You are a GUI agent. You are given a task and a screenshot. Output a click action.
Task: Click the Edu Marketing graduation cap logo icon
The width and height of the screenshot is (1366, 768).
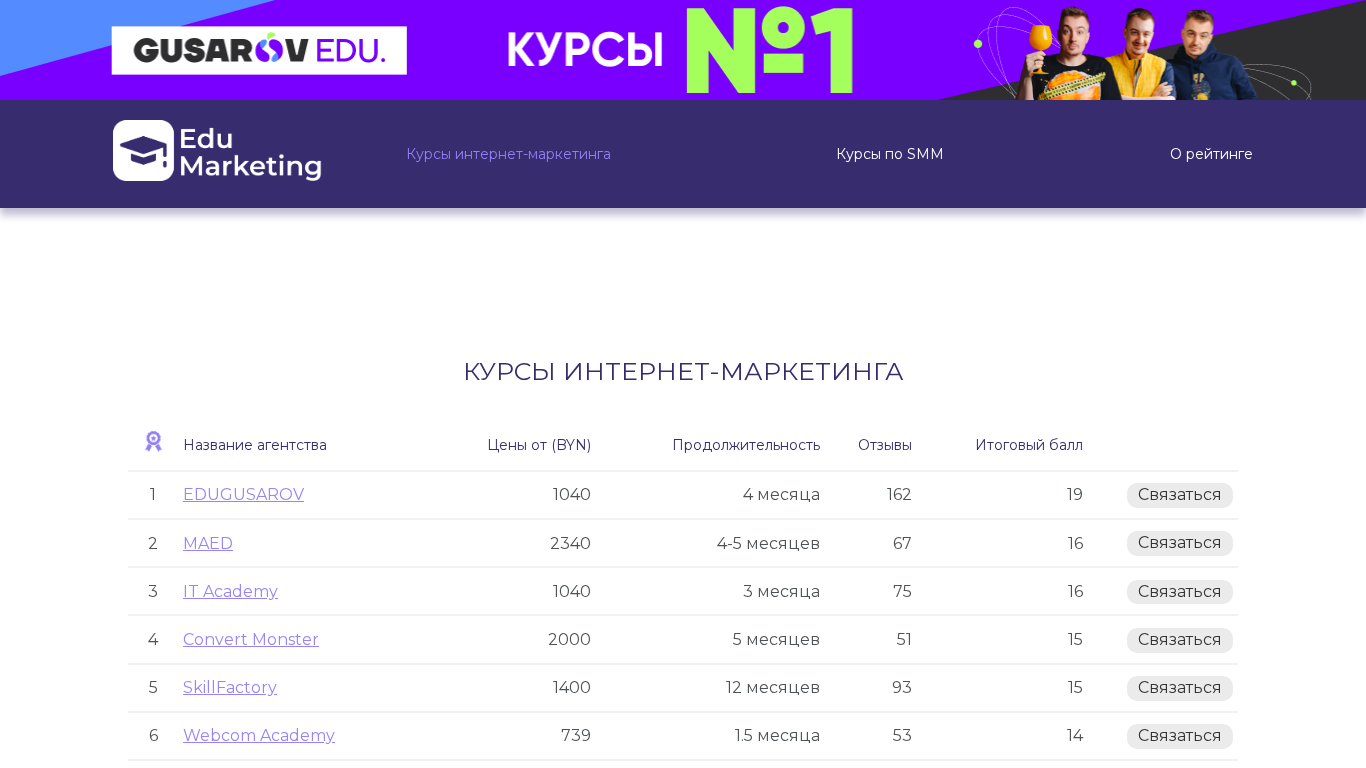pos(143,151)
